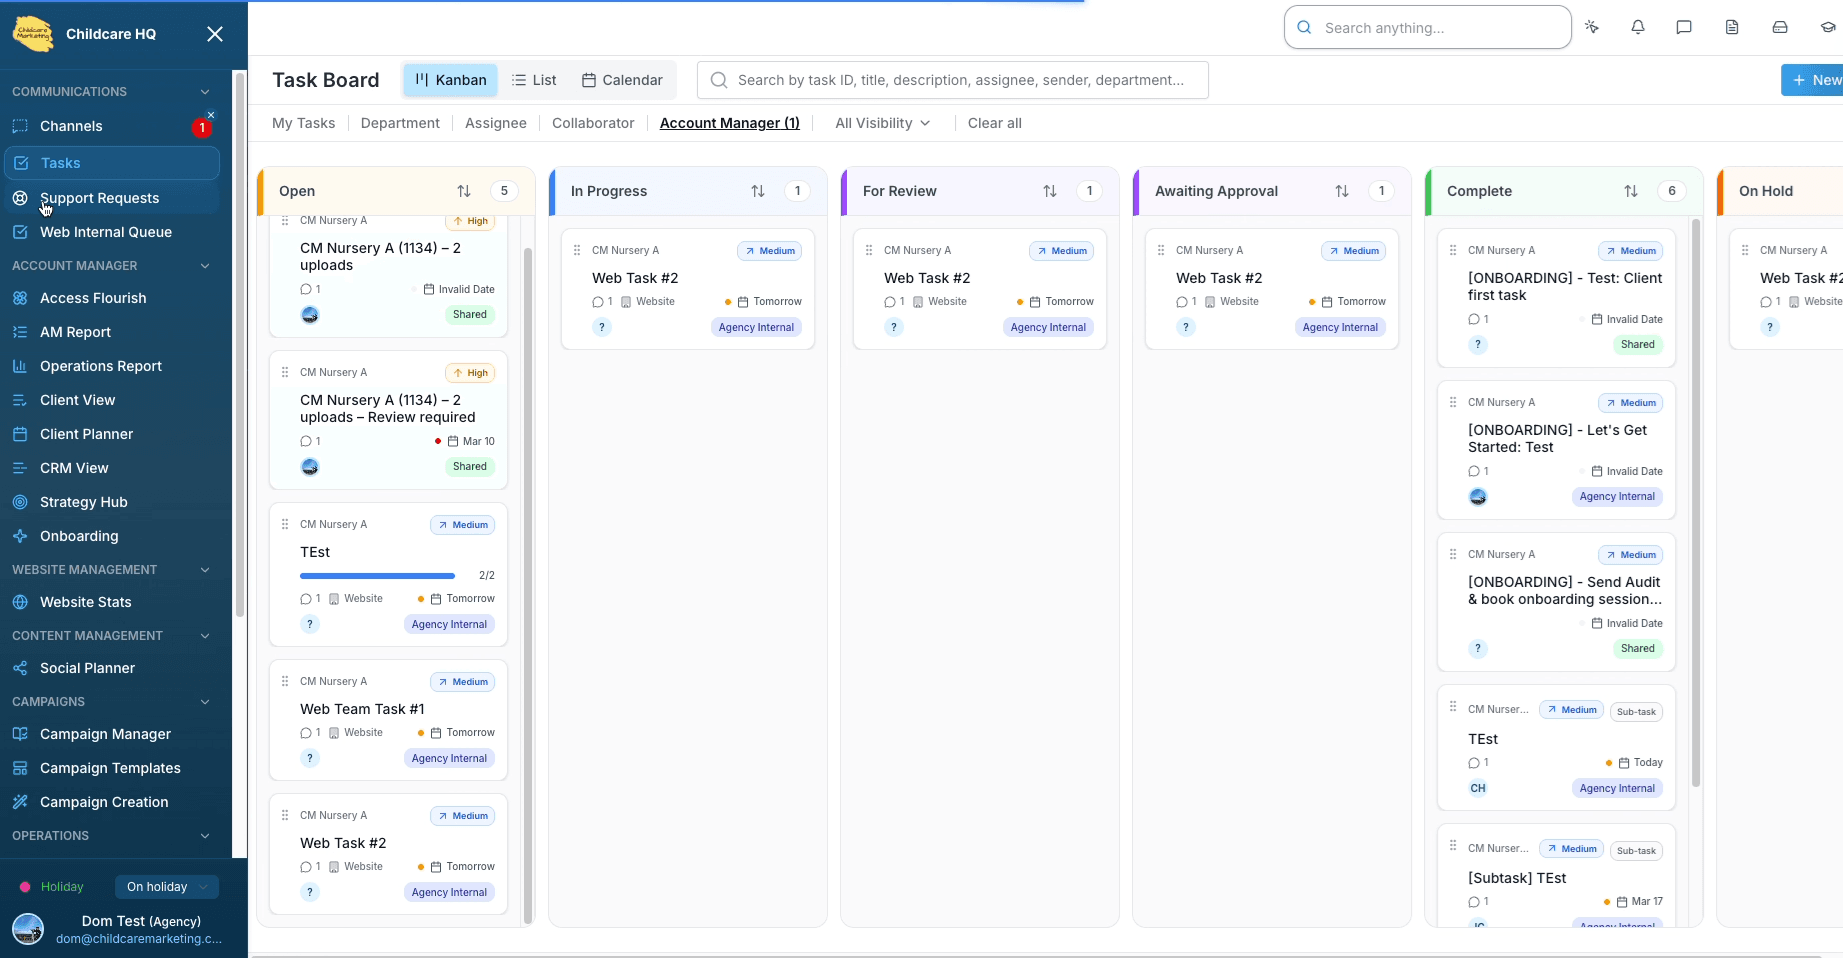Collapse the Account Manager sidebar section
The height and width of the screenshot is (958, 1843).
[x=205, y=266]
